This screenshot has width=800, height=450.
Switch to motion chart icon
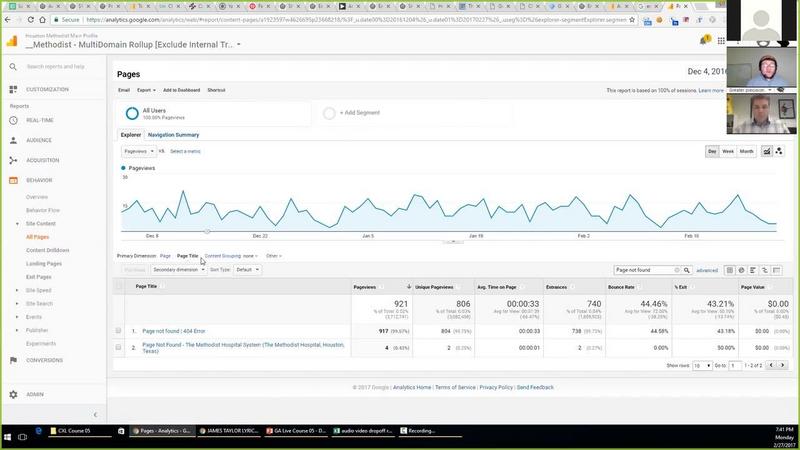(x=779, y=152)
